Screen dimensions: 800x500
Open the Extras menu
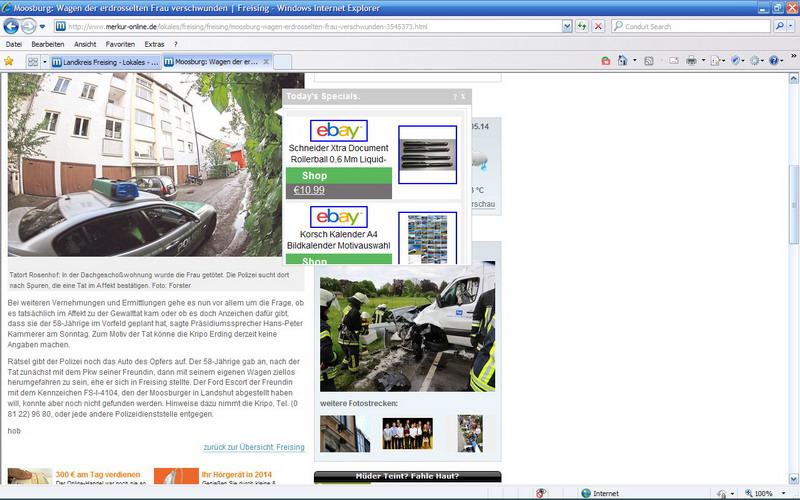tap(154, 44)
